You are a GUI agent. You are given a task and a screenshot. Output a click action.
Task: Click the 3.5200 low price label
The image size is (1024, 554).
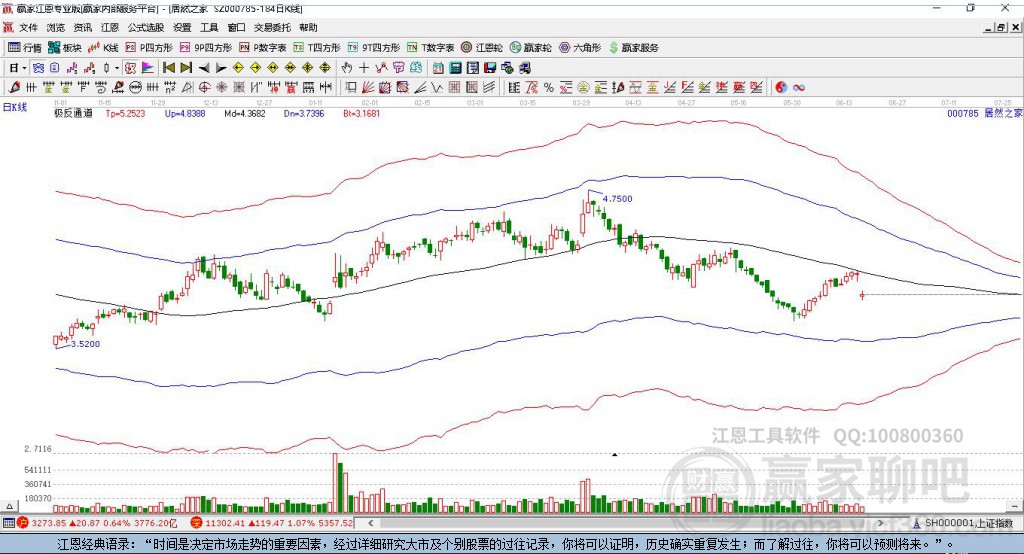tap(85, 344)
